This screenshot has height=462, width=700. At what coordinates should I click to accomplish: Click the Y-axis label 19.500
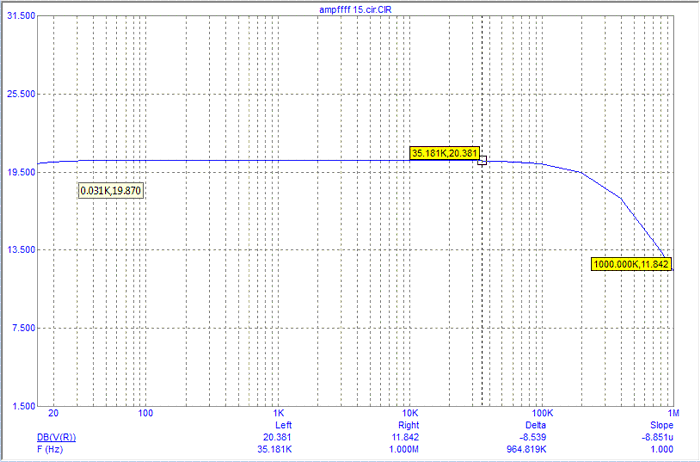(x=21, y=172)
